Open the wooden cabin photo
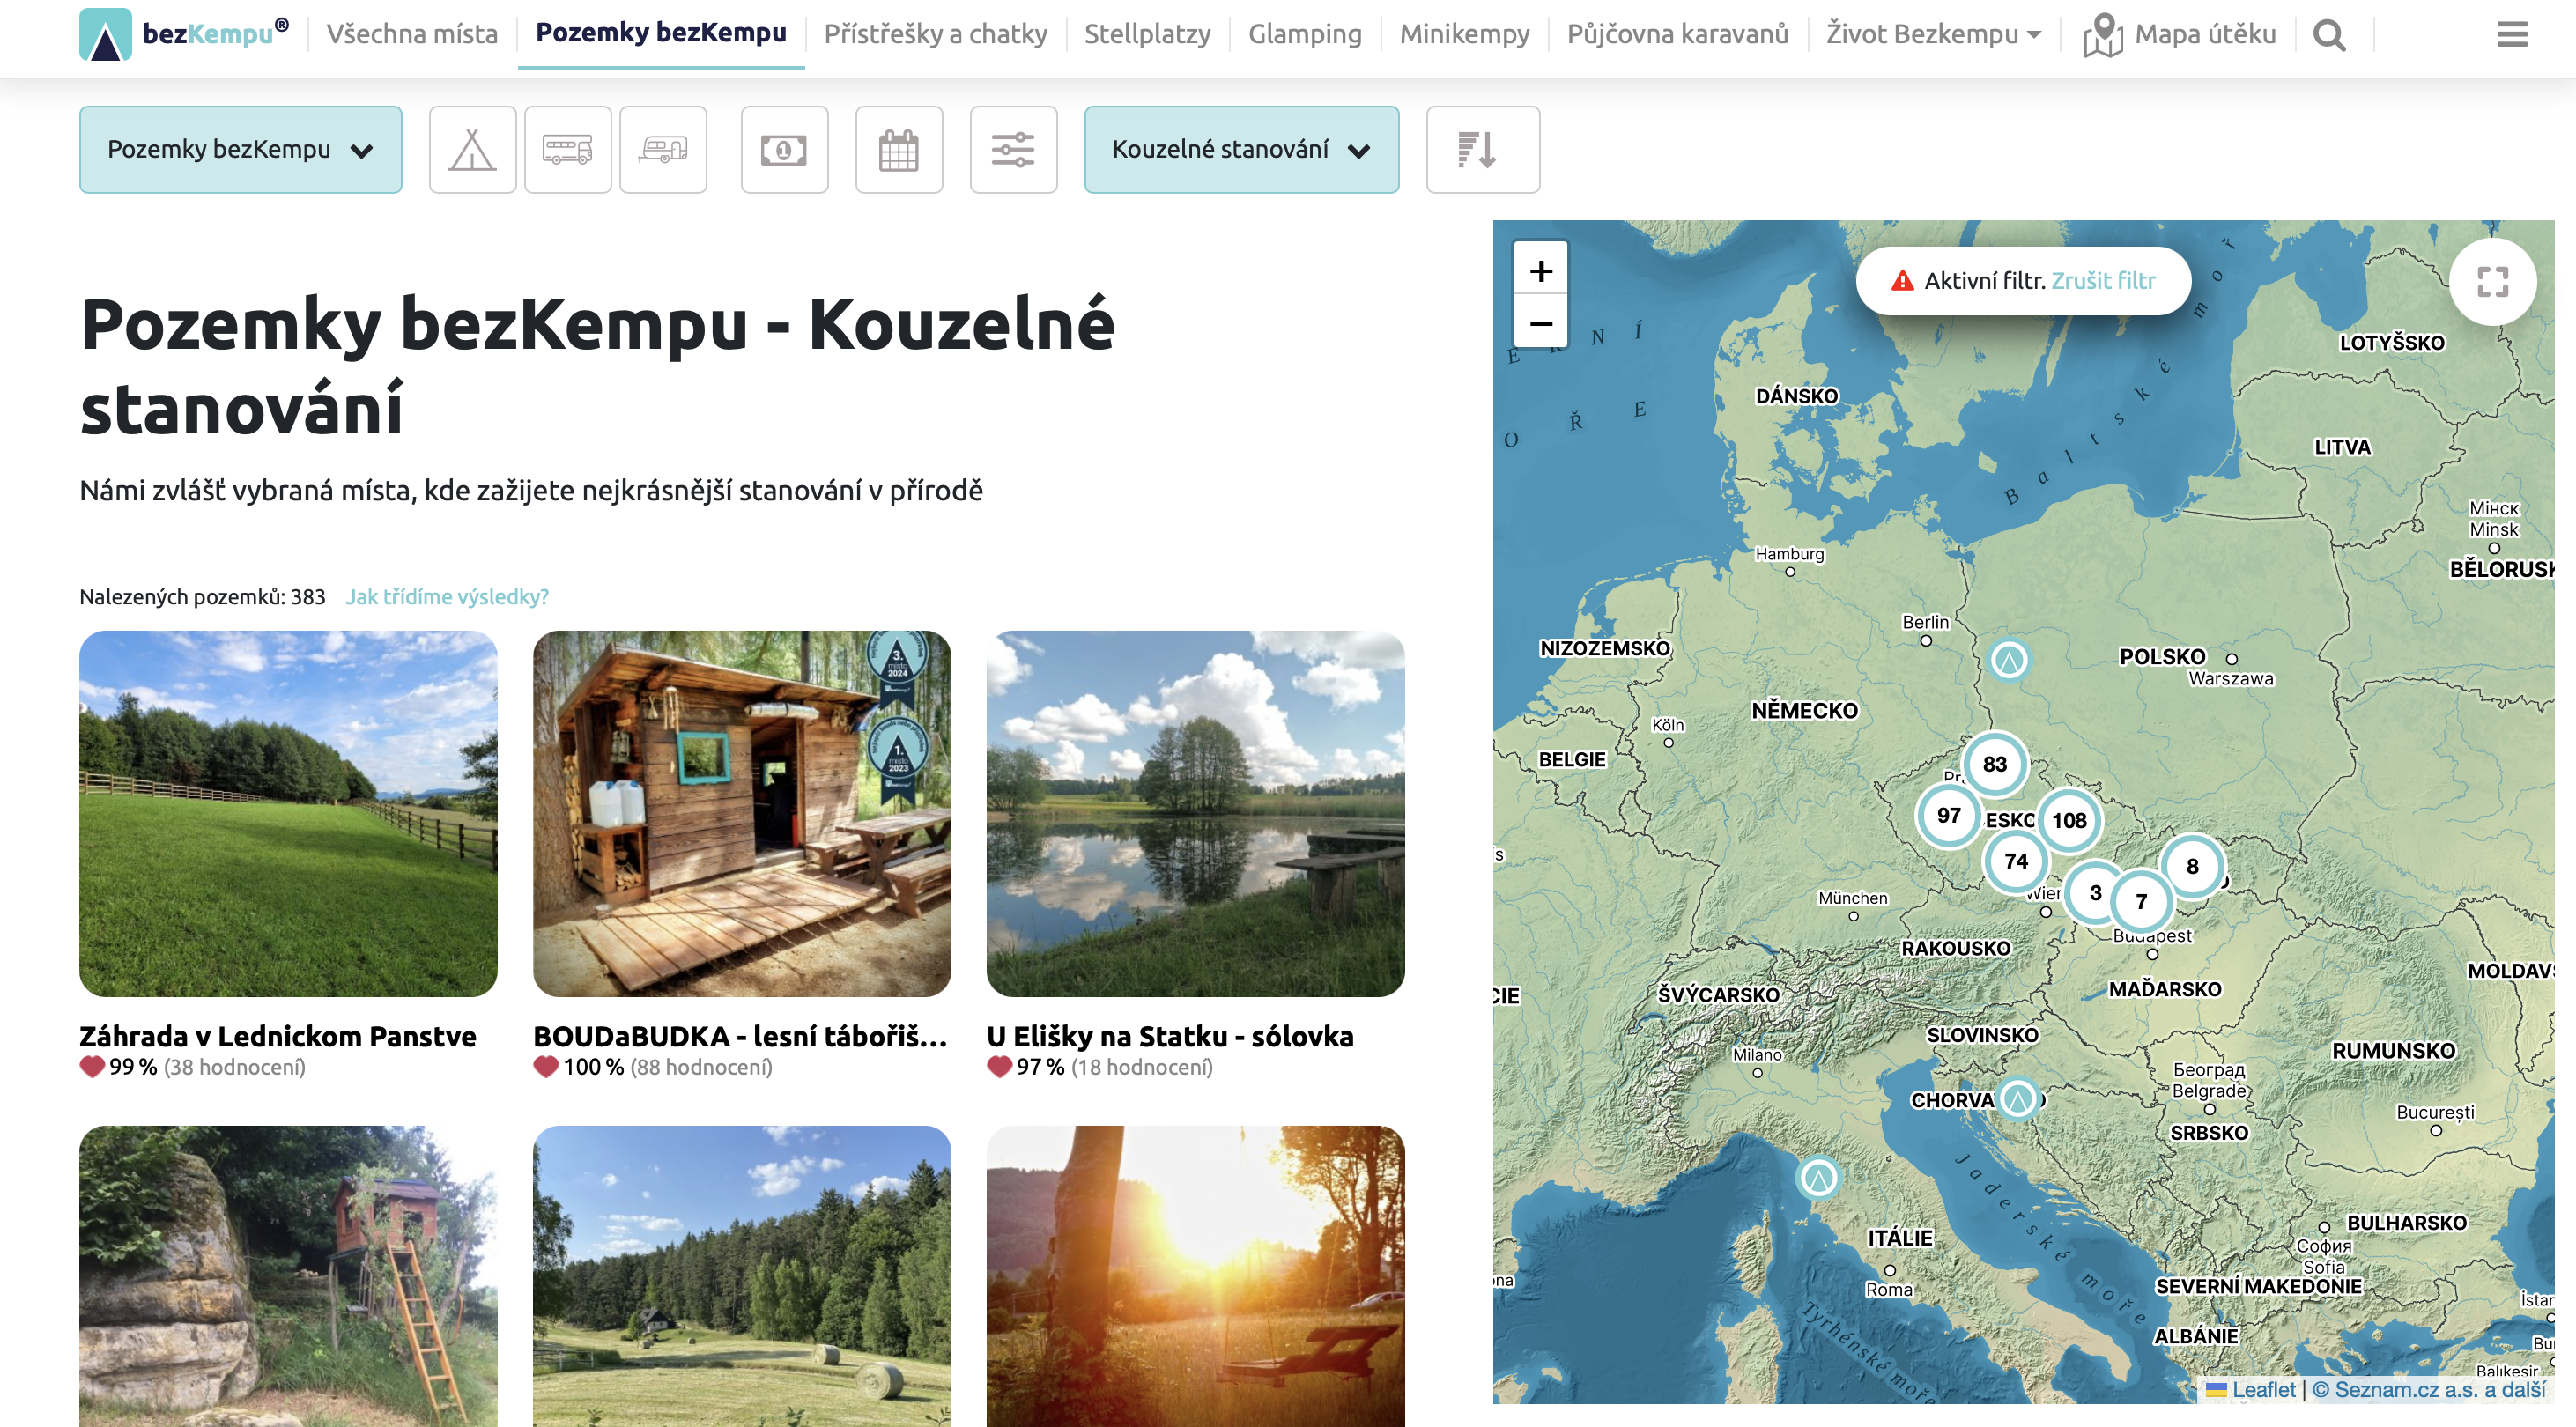This screenshot has width=2576, height=1427. click(x=742, y=814)
